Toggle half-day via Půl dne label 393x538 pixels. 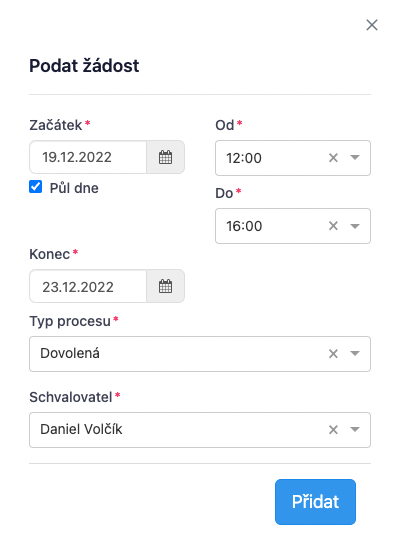(74, 188)
